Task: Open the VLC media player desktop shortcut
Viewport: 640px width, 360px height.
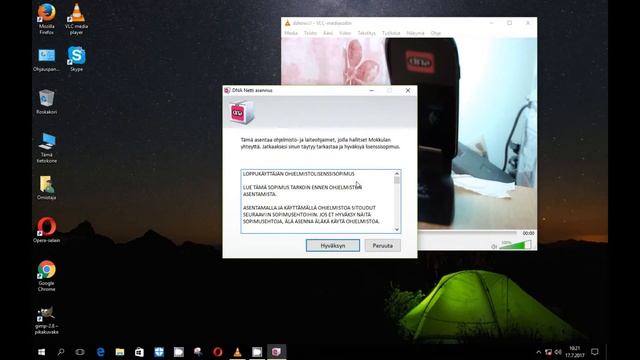Action: 76,18
